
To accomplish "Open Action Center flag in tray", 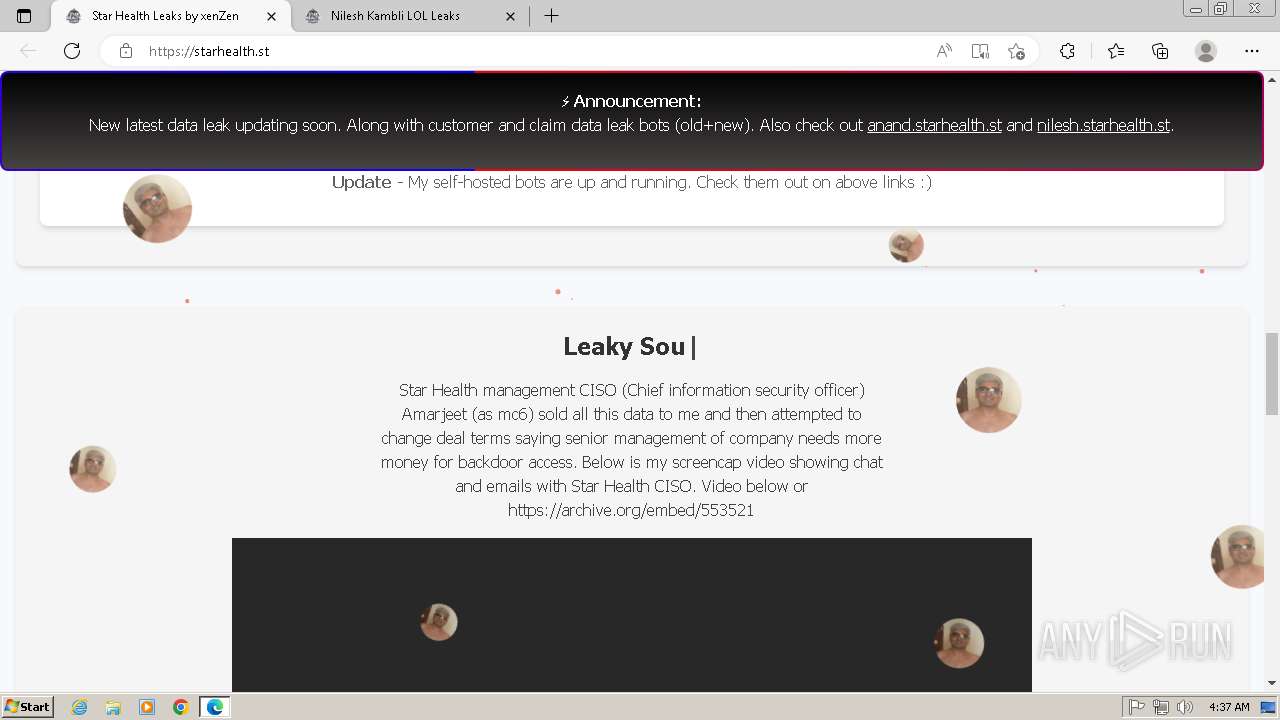I will point(1137,707).
